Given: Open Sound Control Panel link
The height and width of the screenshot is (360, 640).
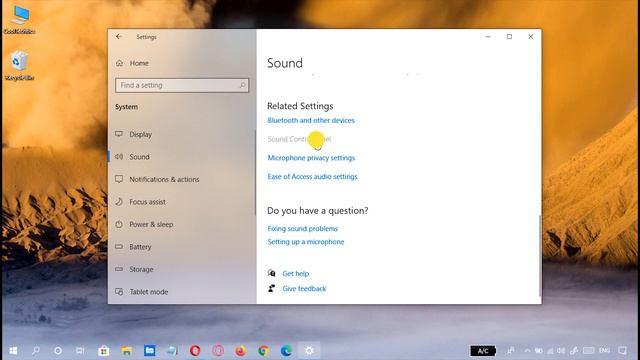Looking at the screenshot, I should (x=299, y=139).
